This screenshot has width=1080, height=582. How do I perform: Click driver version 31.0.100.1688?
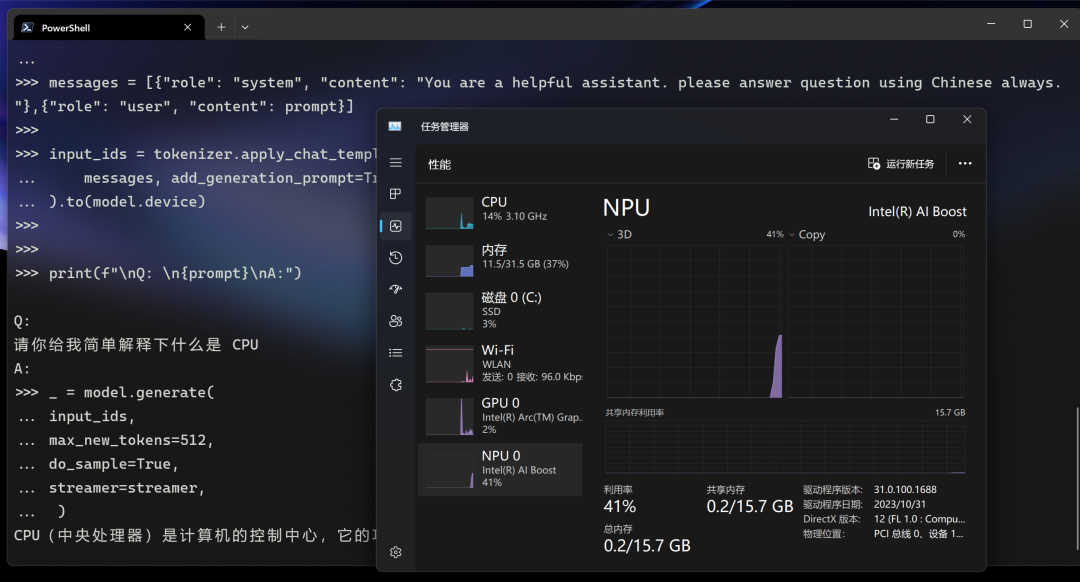[x=905, y=490]
